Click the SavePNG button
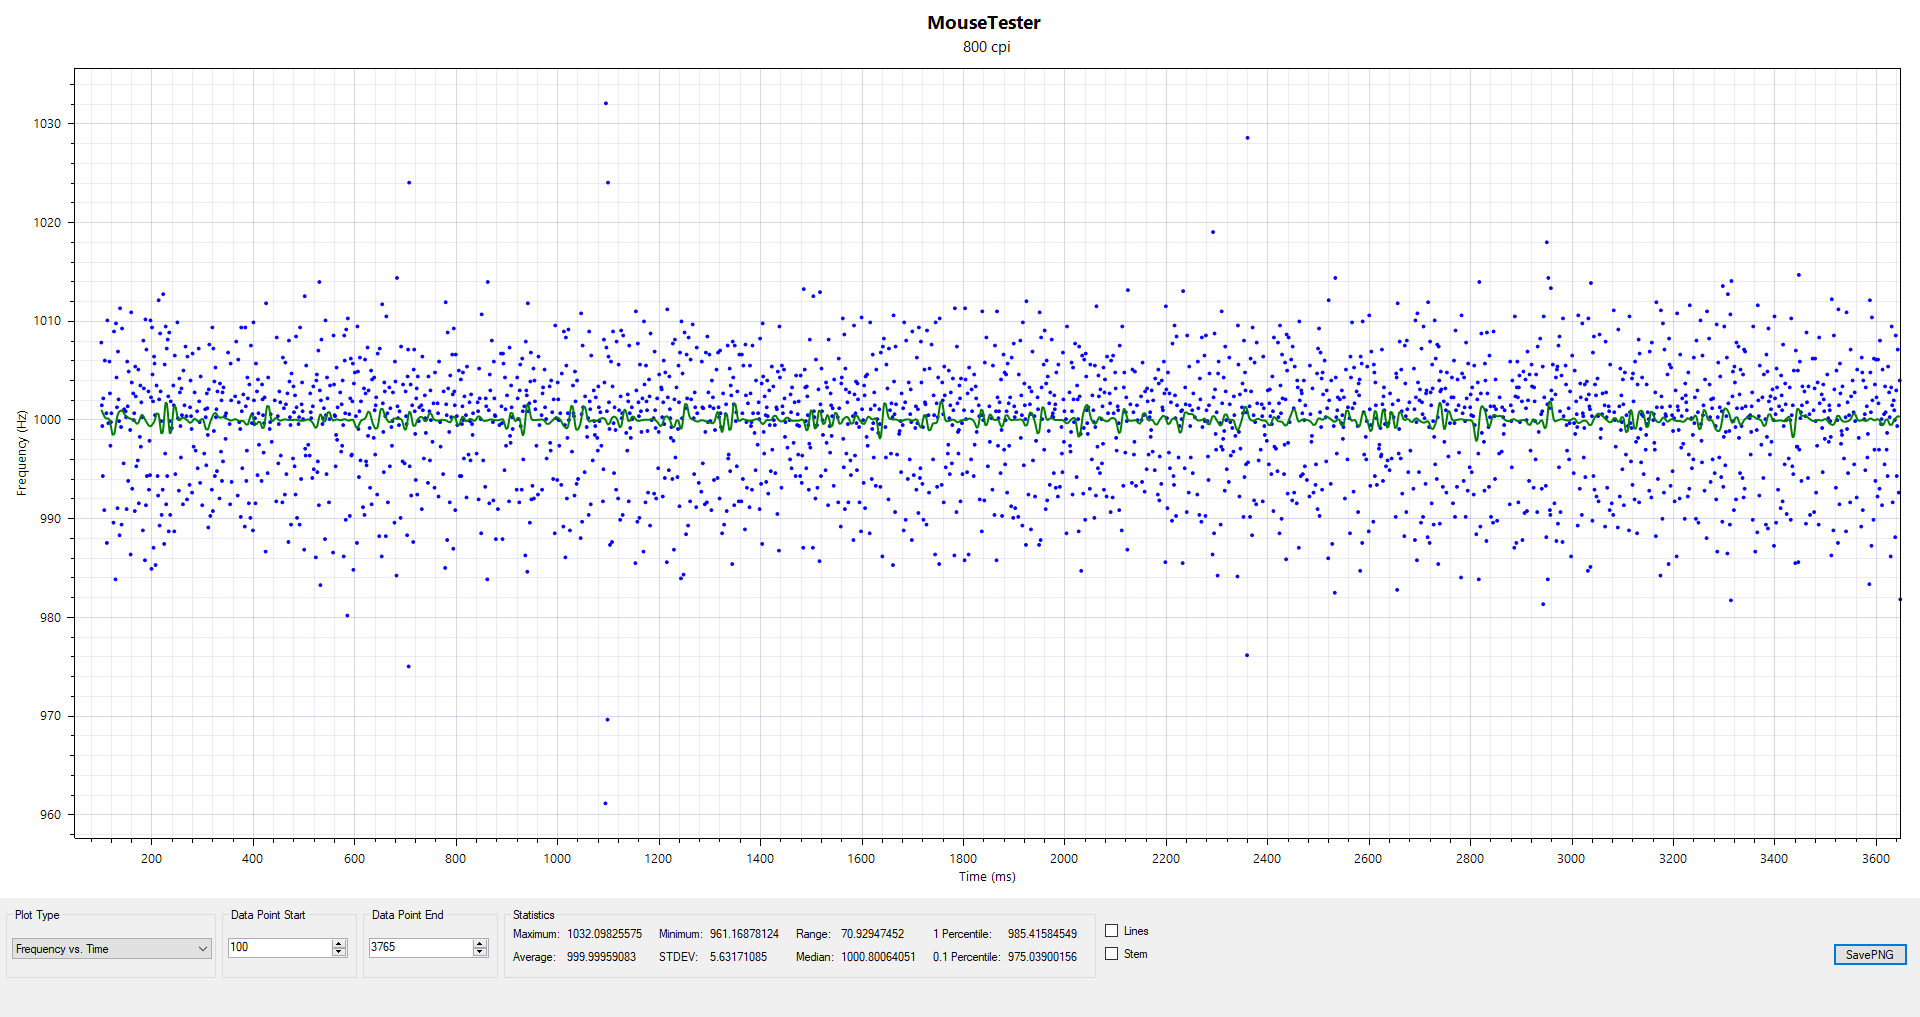 (x=1870, y=955)
